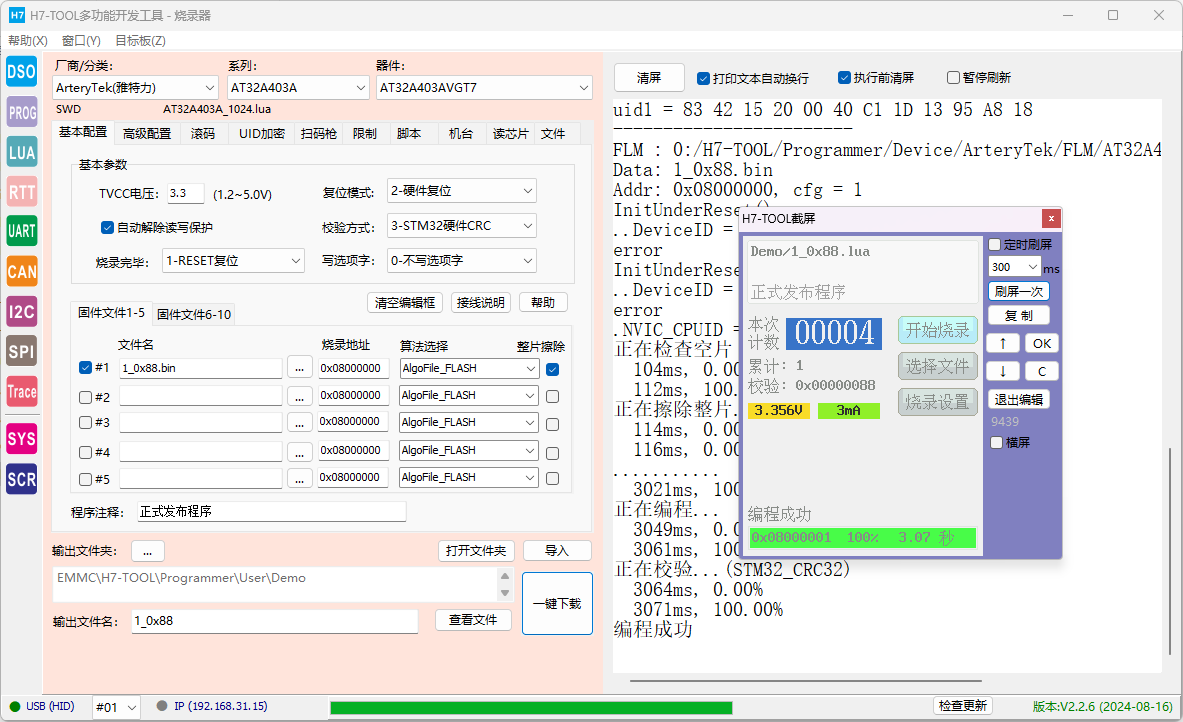Image resolution: width=1183 pixels, height=722 pixels.
Task: Open the LUA script sidebar tool
Action: (x=21, y=152)
